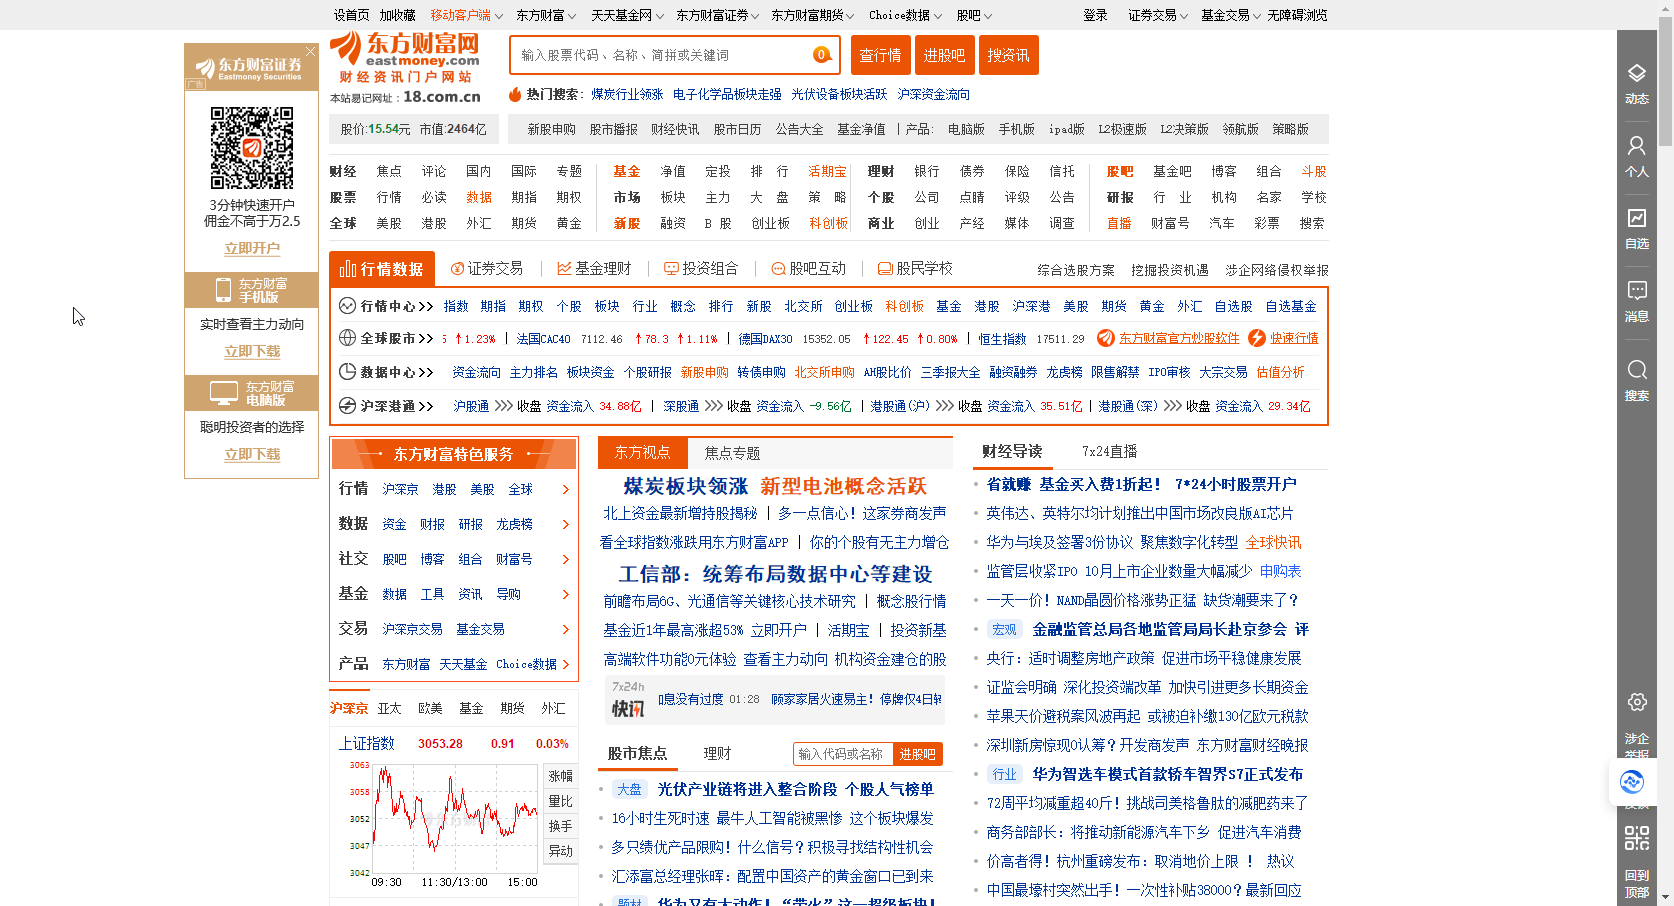Open the QR code icon in sidebar
This screenshot has height=906, width=1674.
tap(1636, 837)
